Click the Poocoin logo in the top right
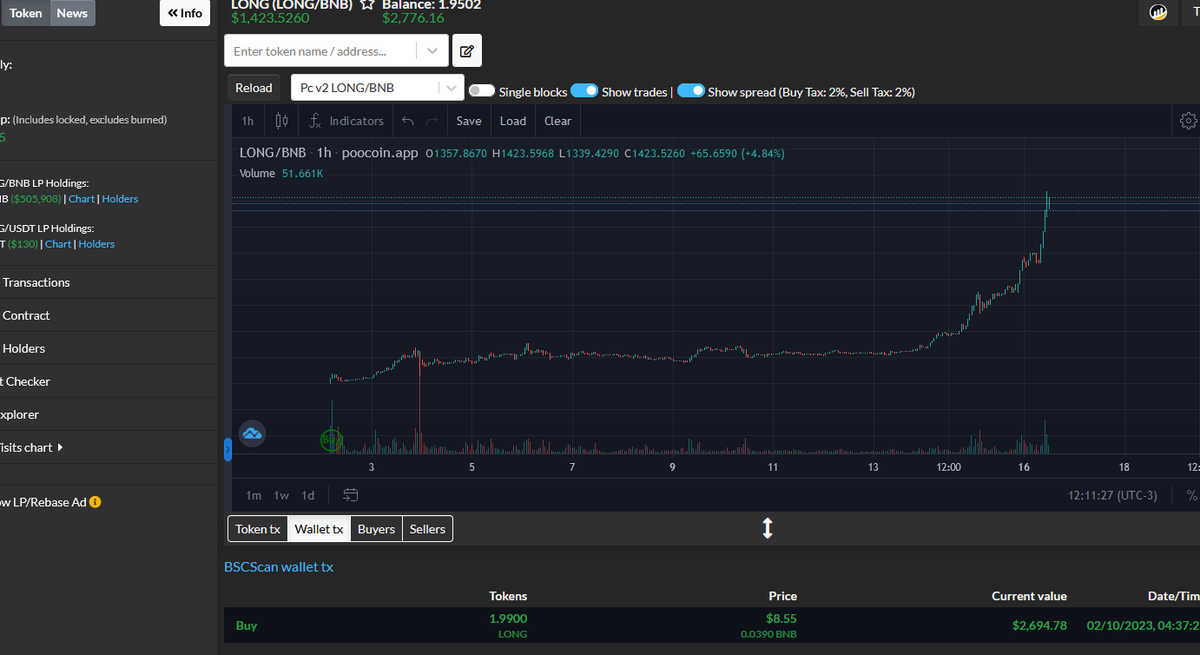1200x655 pixels. click(1157, 12)
